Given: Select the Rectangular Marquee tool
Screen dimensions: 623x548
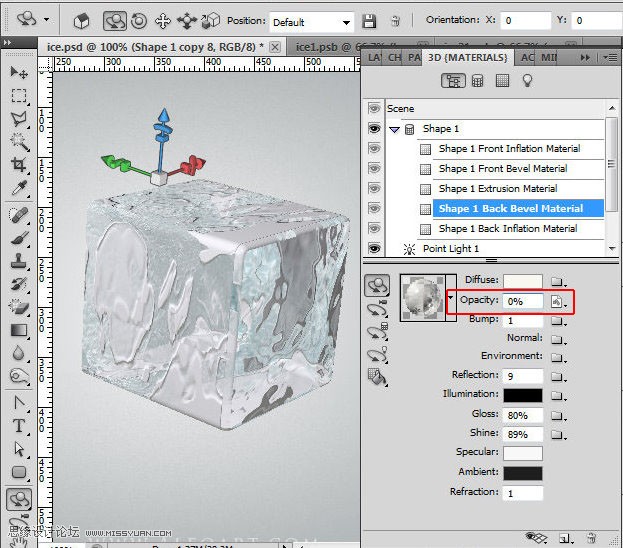Looking at the screenshot, I should [19, 96].
